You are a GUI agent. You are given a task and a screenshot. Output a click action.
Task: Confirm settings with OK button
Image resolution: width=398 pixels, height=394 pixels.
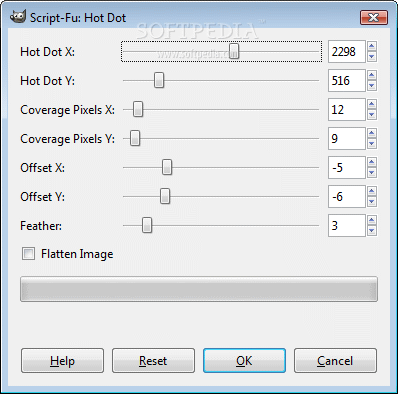tap(244, 361)
